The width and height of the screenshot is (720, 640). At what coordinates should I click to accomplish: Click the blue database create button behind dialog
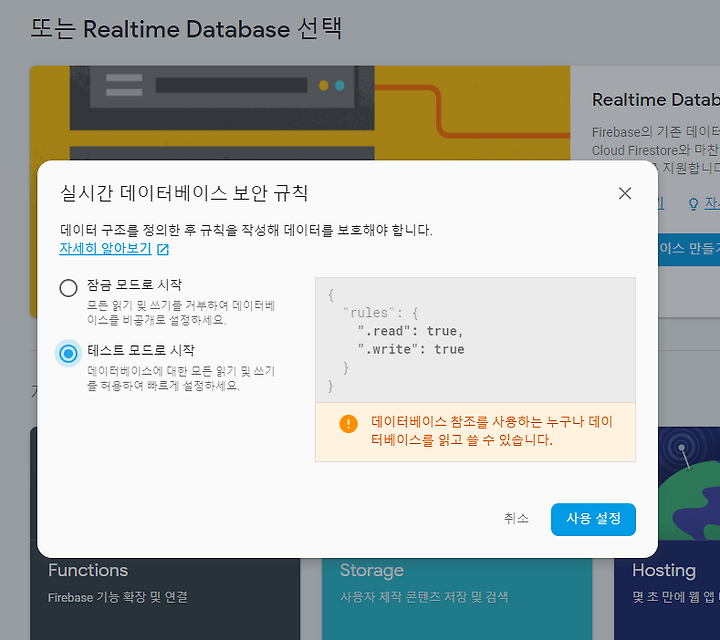click(689, 249)
